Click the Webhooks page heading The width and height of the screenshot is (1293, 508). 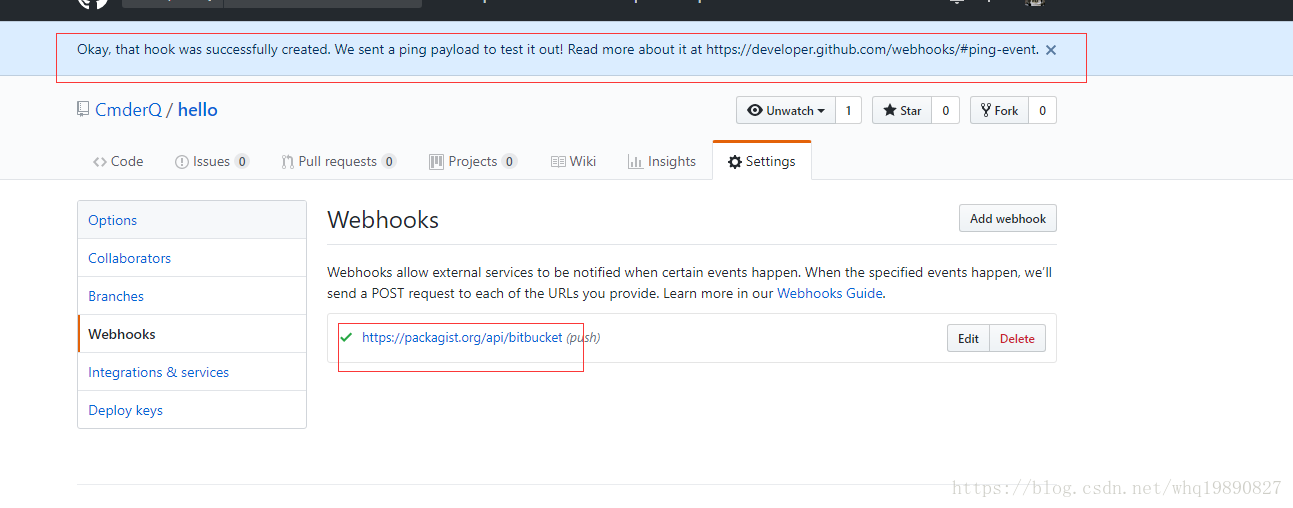click(383, 220)
